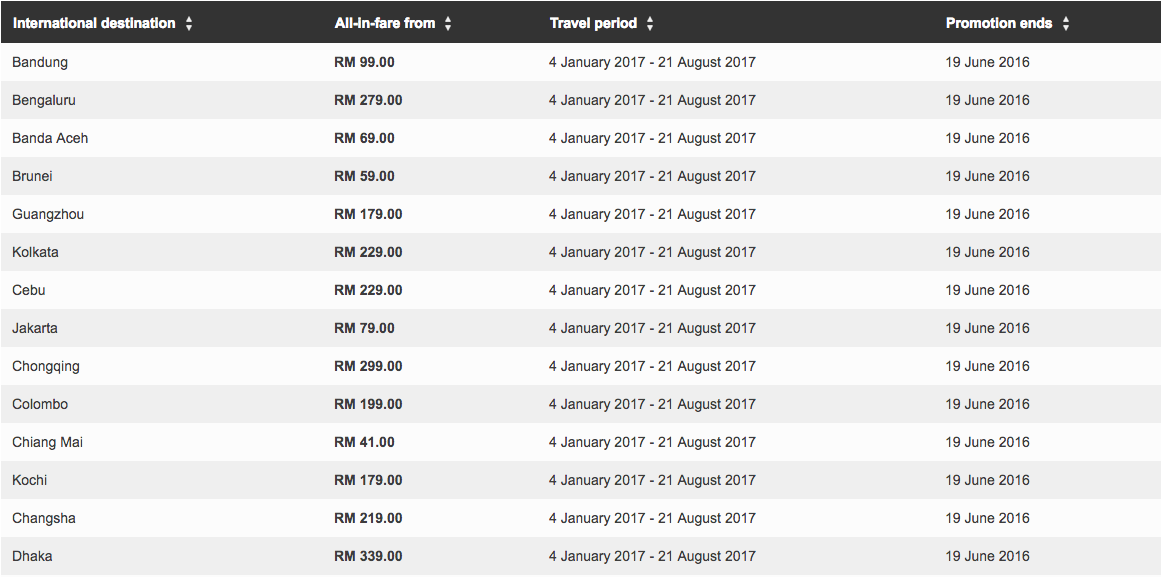Click sort arrows beside International destination
Viewport: 1161px width, 577px height.
tap(189, 24)
